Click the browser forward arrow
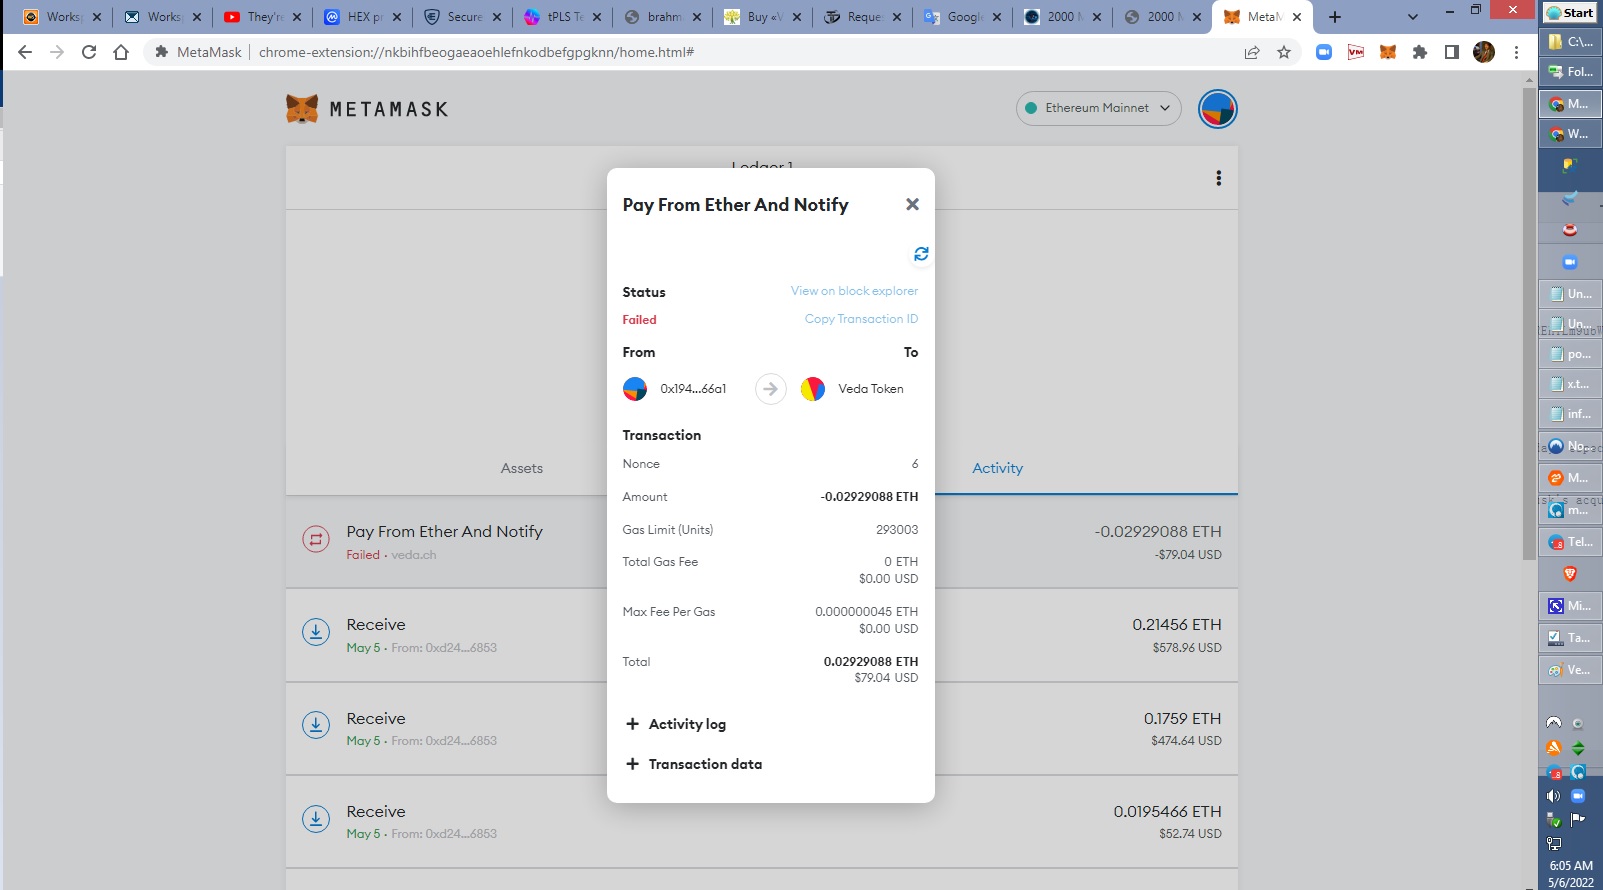 (x=57, y=52)
